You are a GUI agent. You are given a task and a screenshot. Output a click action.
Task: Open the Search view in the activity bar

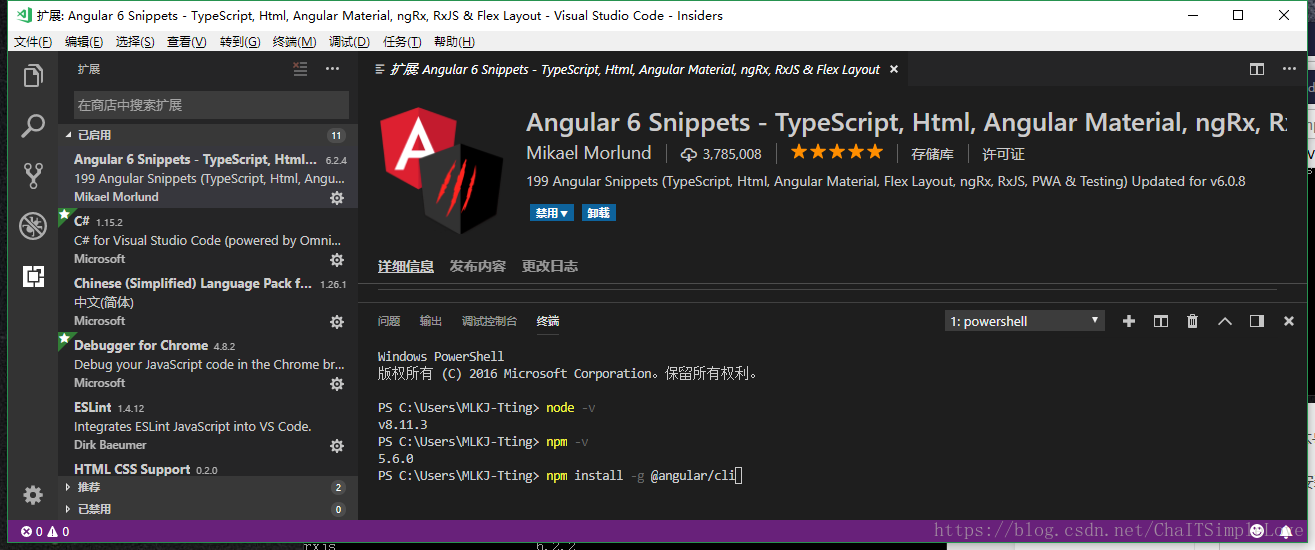[33, 126]
